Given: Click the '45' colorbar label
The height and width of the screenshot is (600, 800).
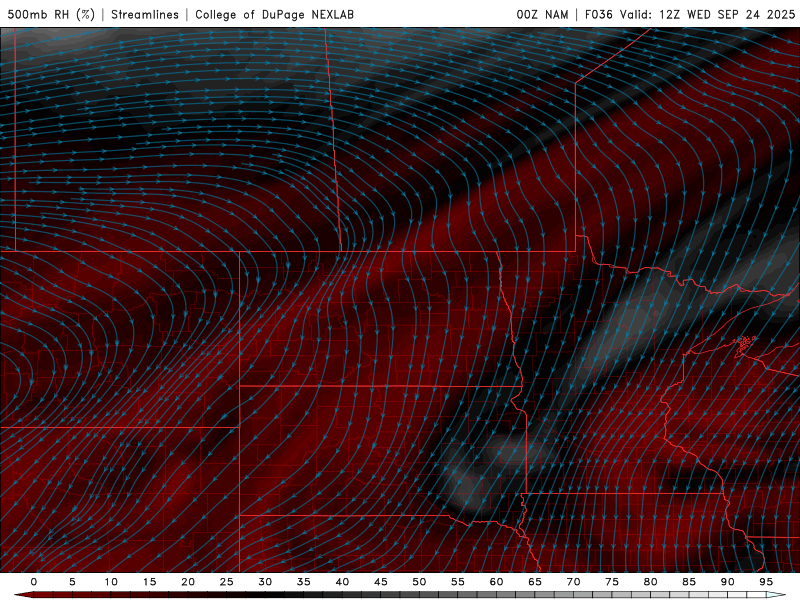Looking at the screenshot, I should (x=380, y=582).
